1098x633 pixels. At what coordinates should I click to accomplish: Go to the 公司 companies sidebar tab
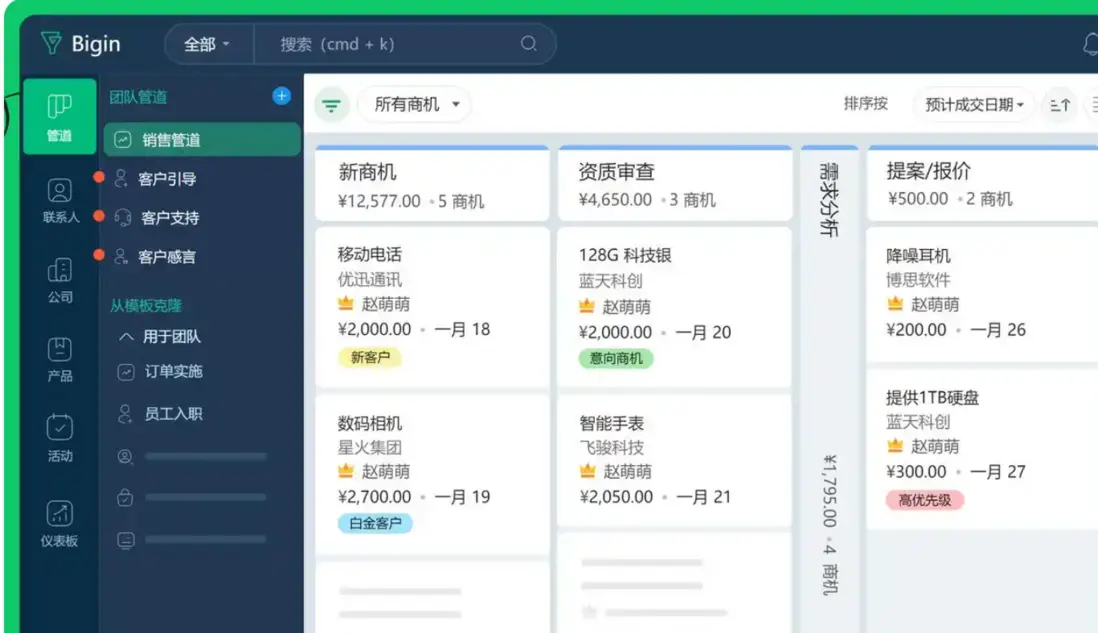pyautogui.click(x=60, y=280)
